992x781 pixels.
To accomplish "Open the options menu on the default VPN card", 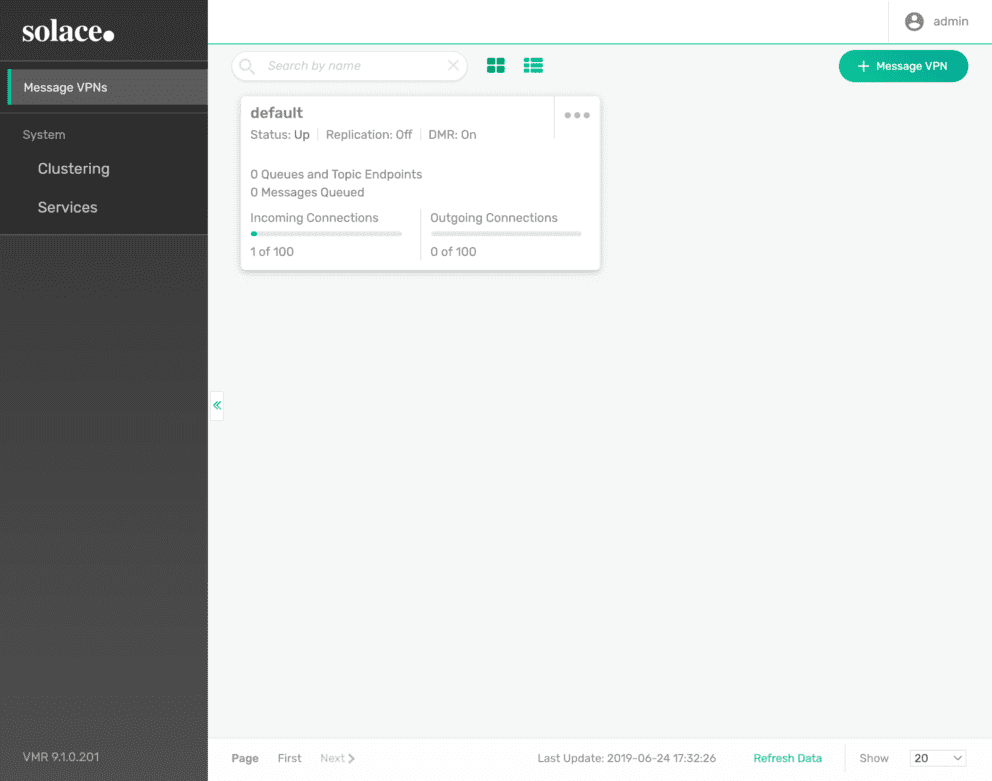I will coord(576,115).
